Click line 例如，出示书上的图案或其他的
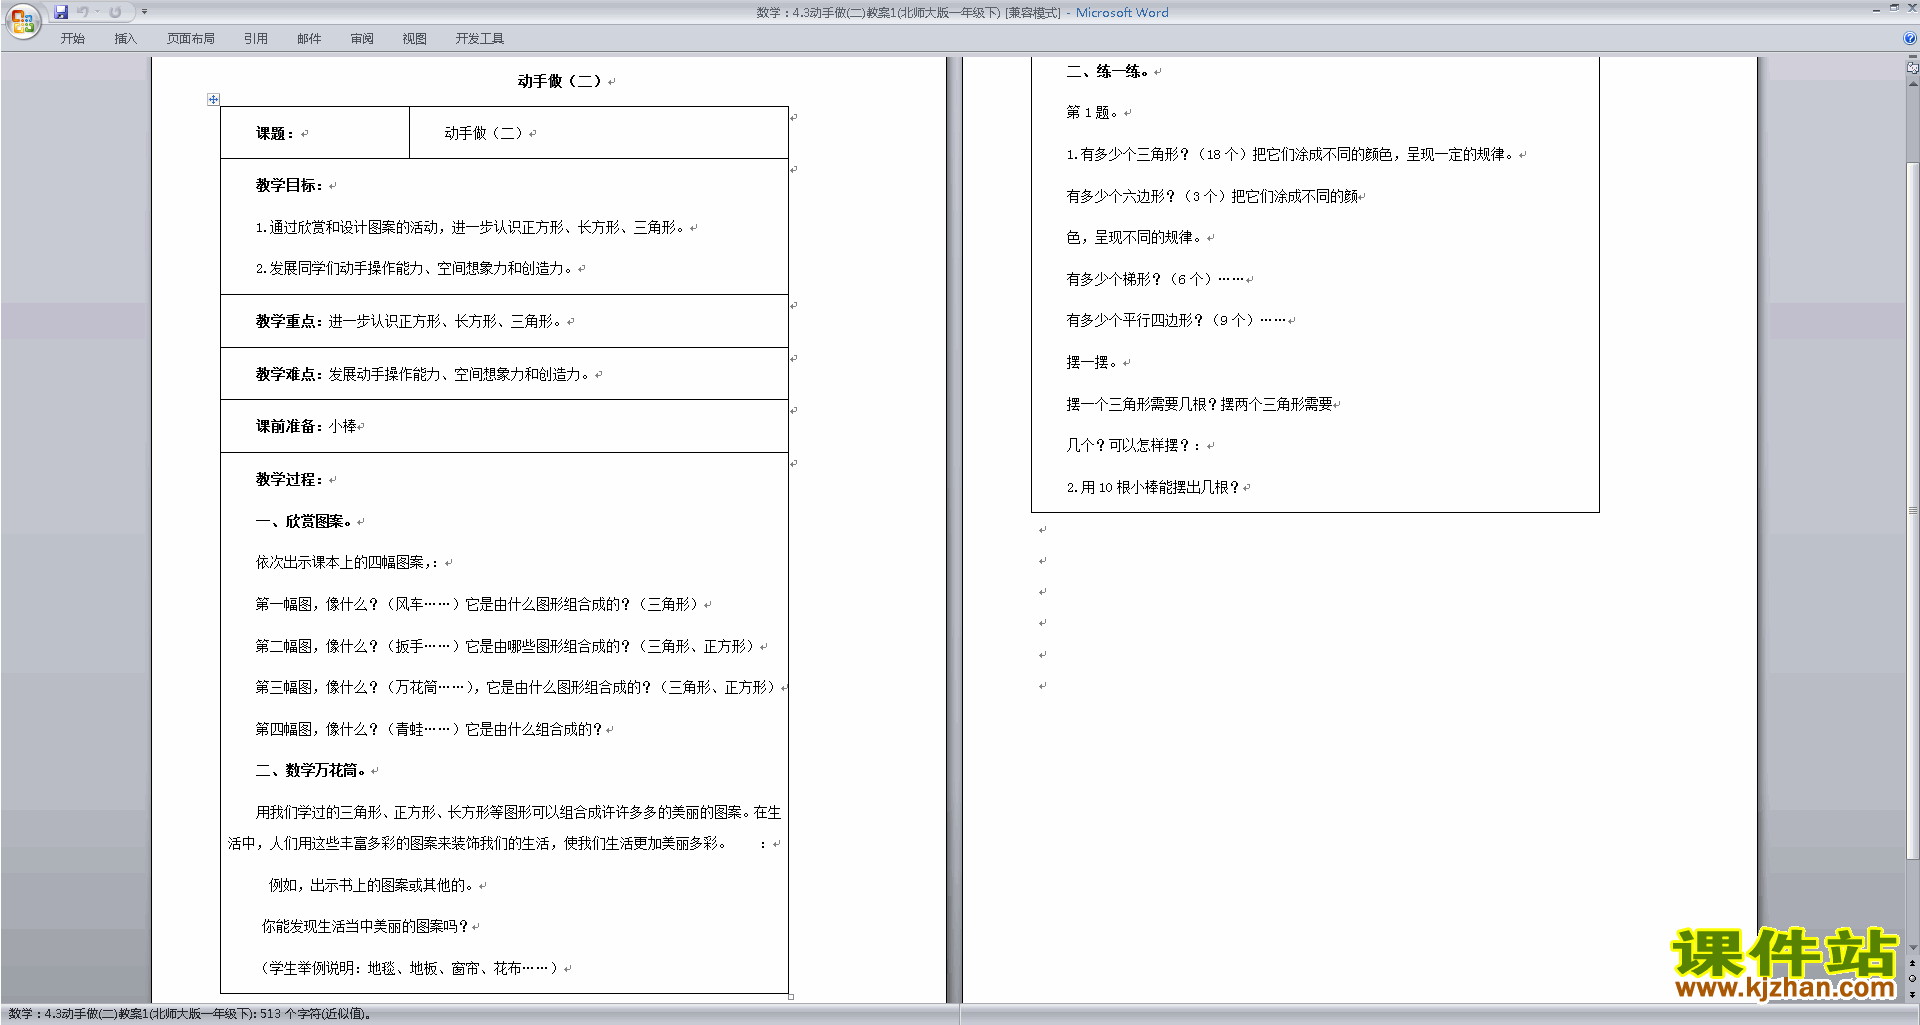Image resolution: width=1920 pixels, height=1025 pixels. [372, 885]
